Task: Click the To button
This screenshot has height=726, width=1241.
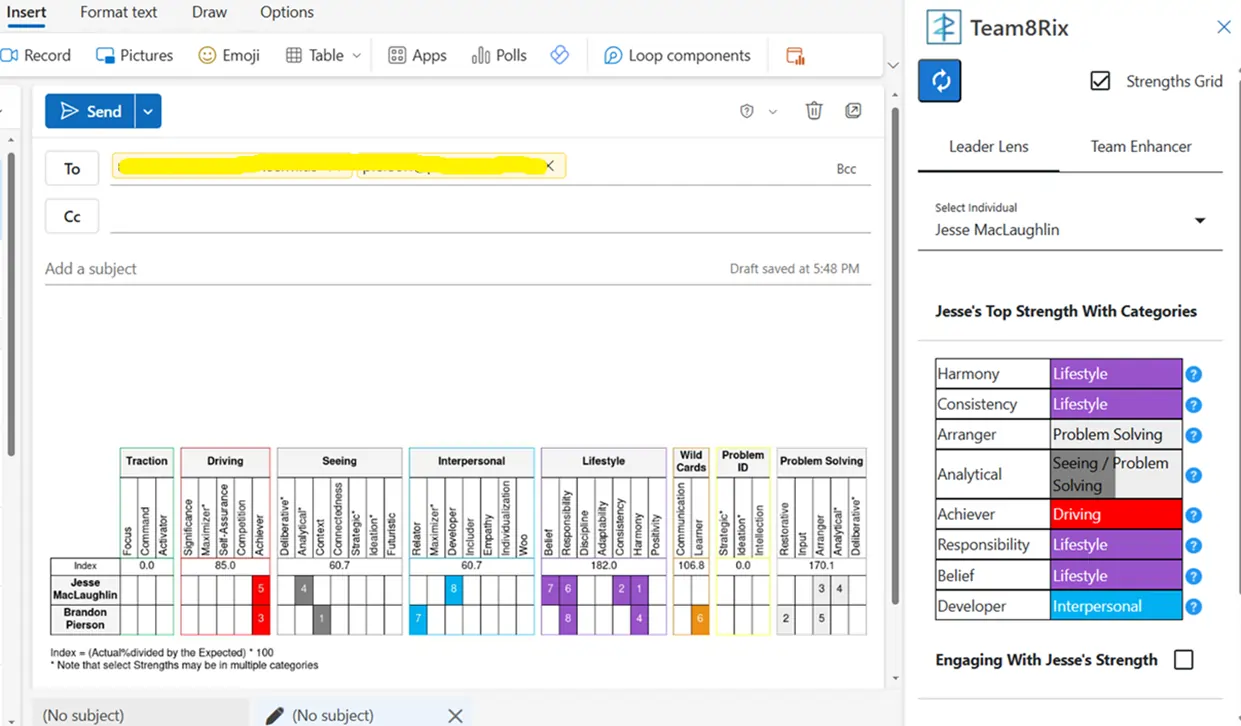Action: [72, 169]
